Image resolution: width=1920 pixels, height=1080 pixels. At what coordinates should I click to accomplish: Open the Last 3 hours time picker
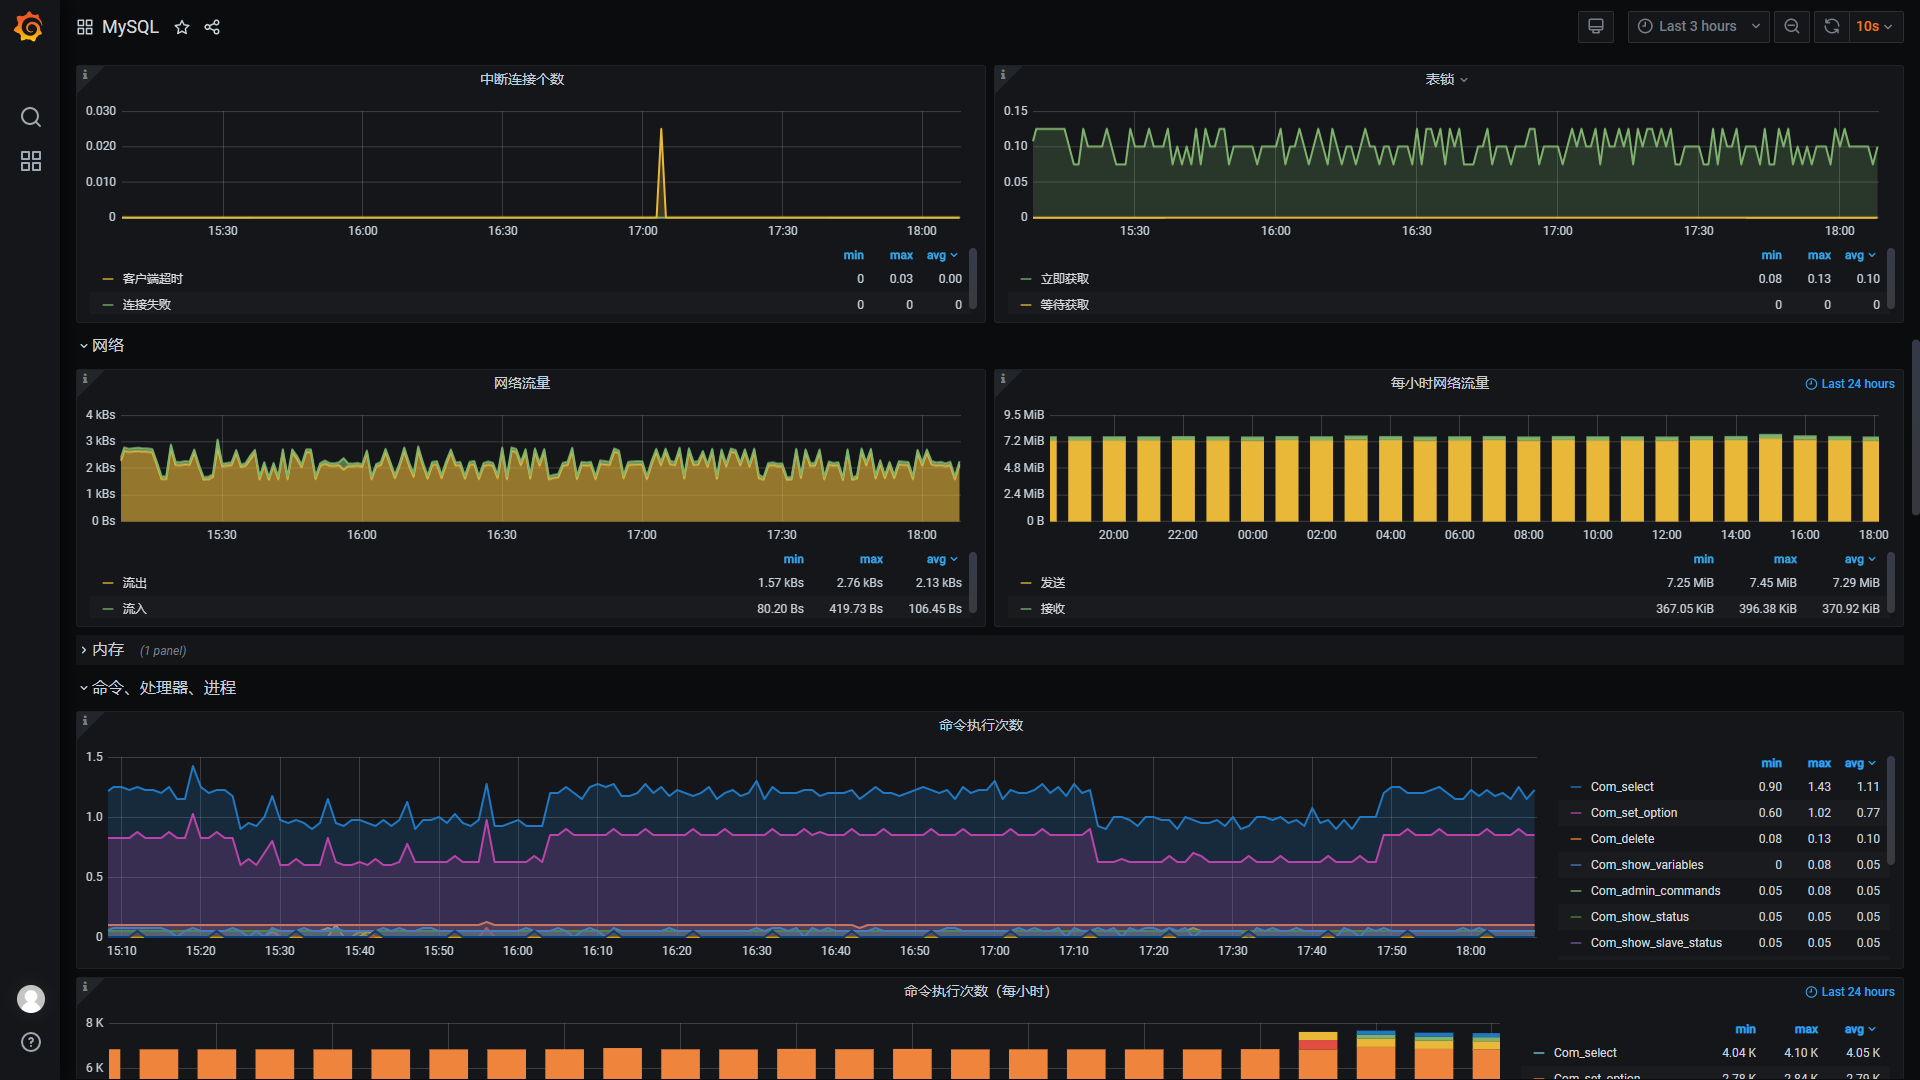pos(1697,26)
